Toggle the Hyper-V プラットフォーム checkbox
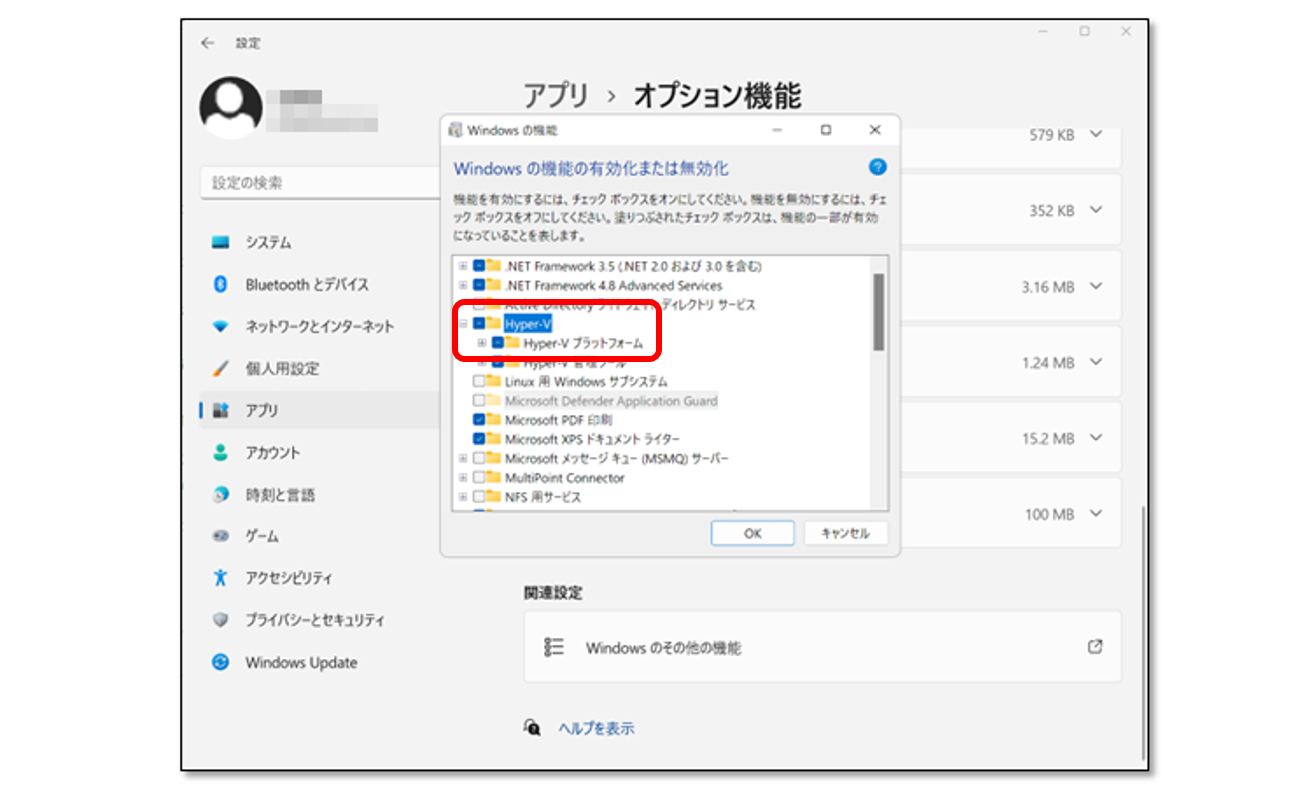The width and height of the screenshot is (1310, 789). [498, 343]
